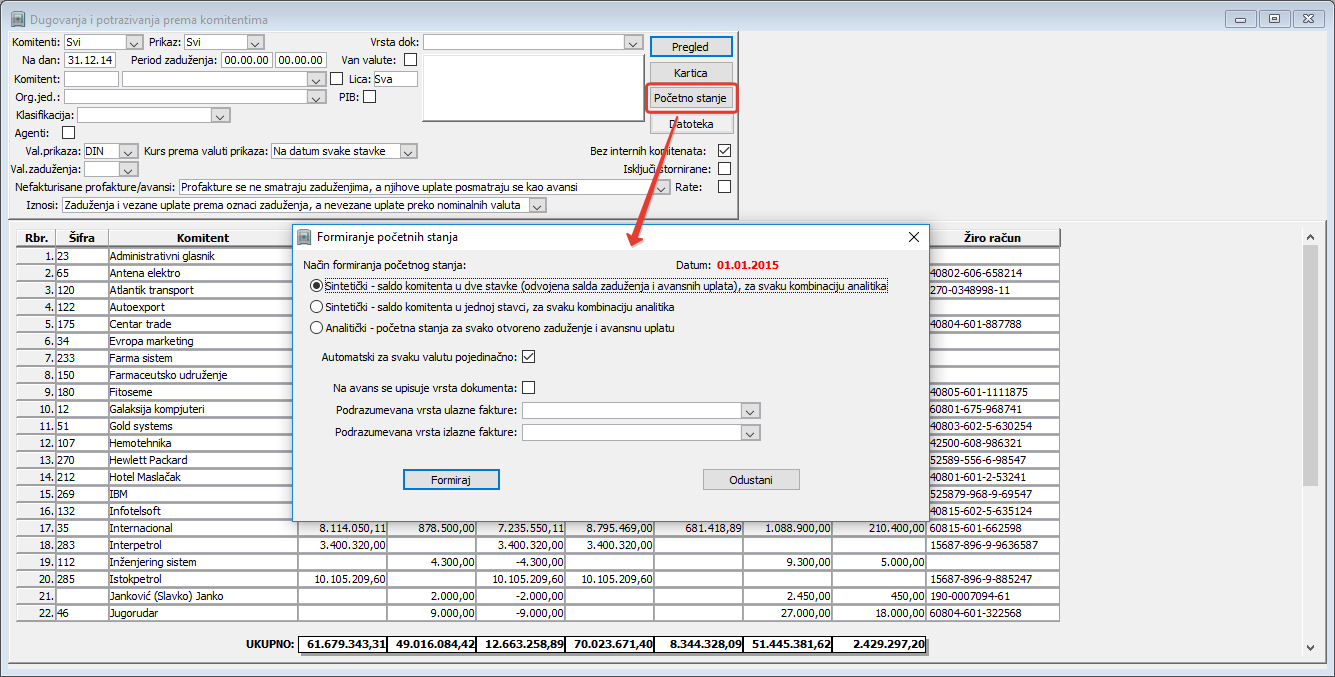The image size is (1335, 677).
Task: Expand the Org.jed. dropdown
Action: 317,97
